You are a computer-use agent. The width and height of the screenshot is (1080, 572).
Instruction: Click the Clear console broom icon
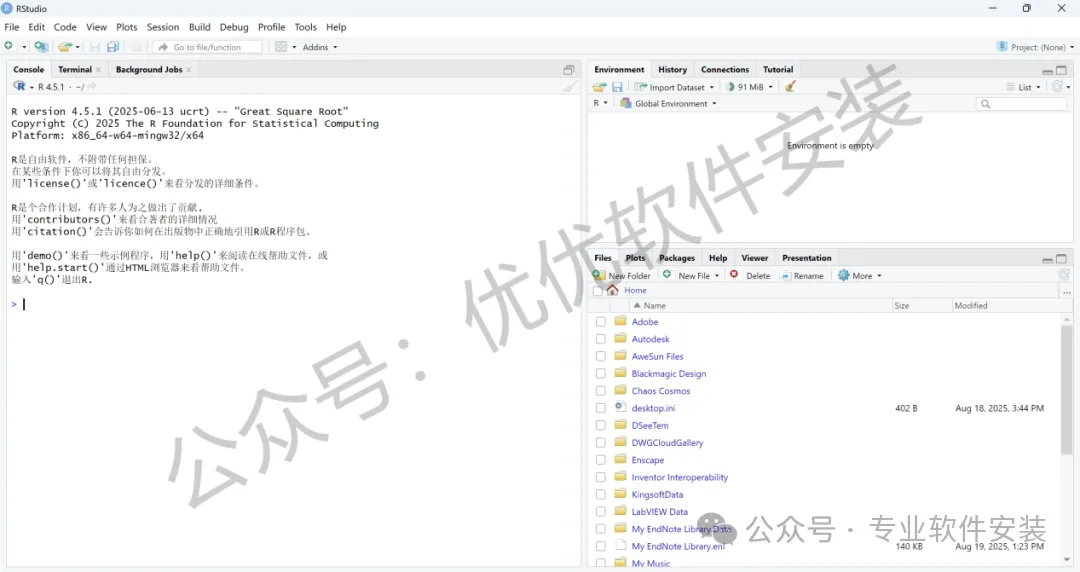(x=570, y=87)
